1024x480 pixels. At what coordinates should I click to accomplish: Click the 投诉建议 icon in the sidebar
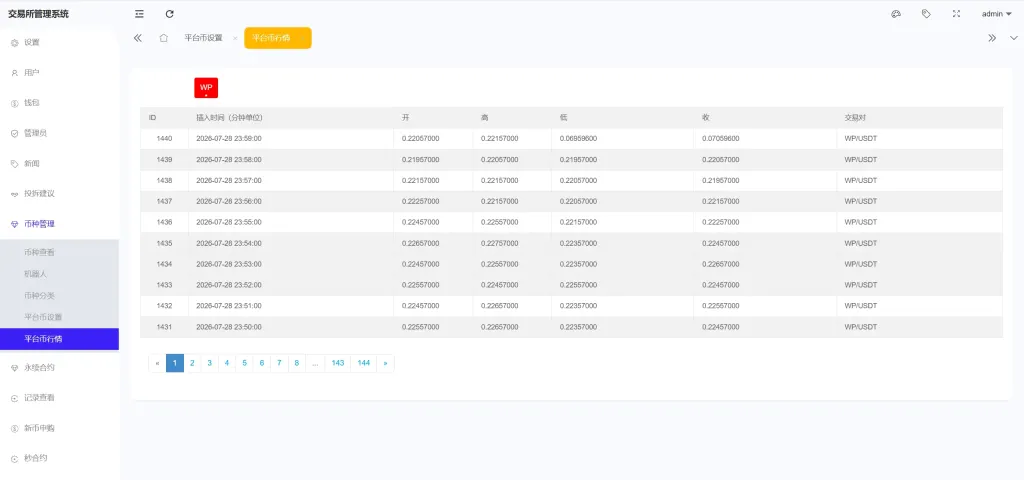(14, 194)
